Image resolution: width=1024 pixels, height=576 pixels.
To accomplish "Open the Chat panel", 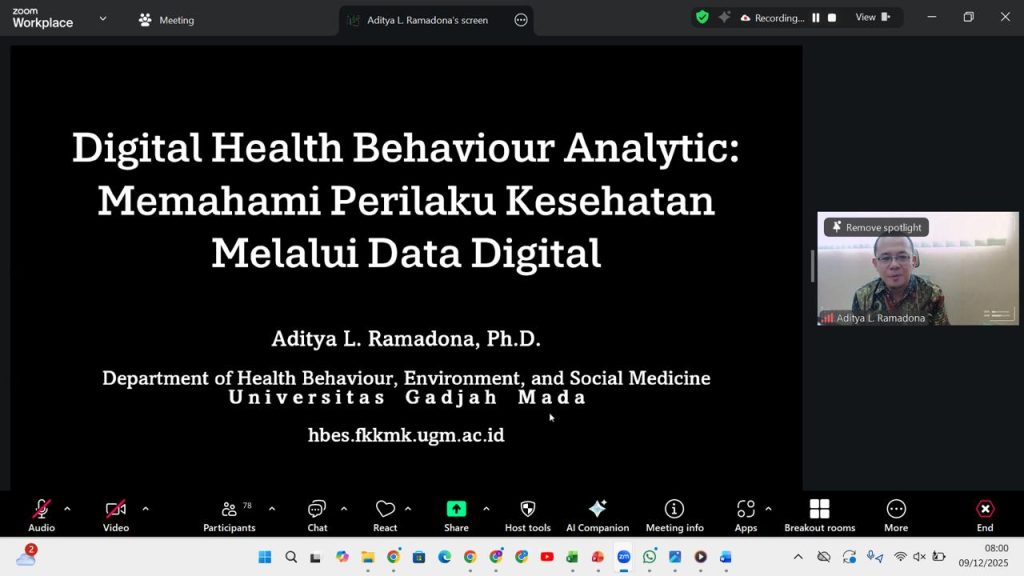I will pos(317,510).
